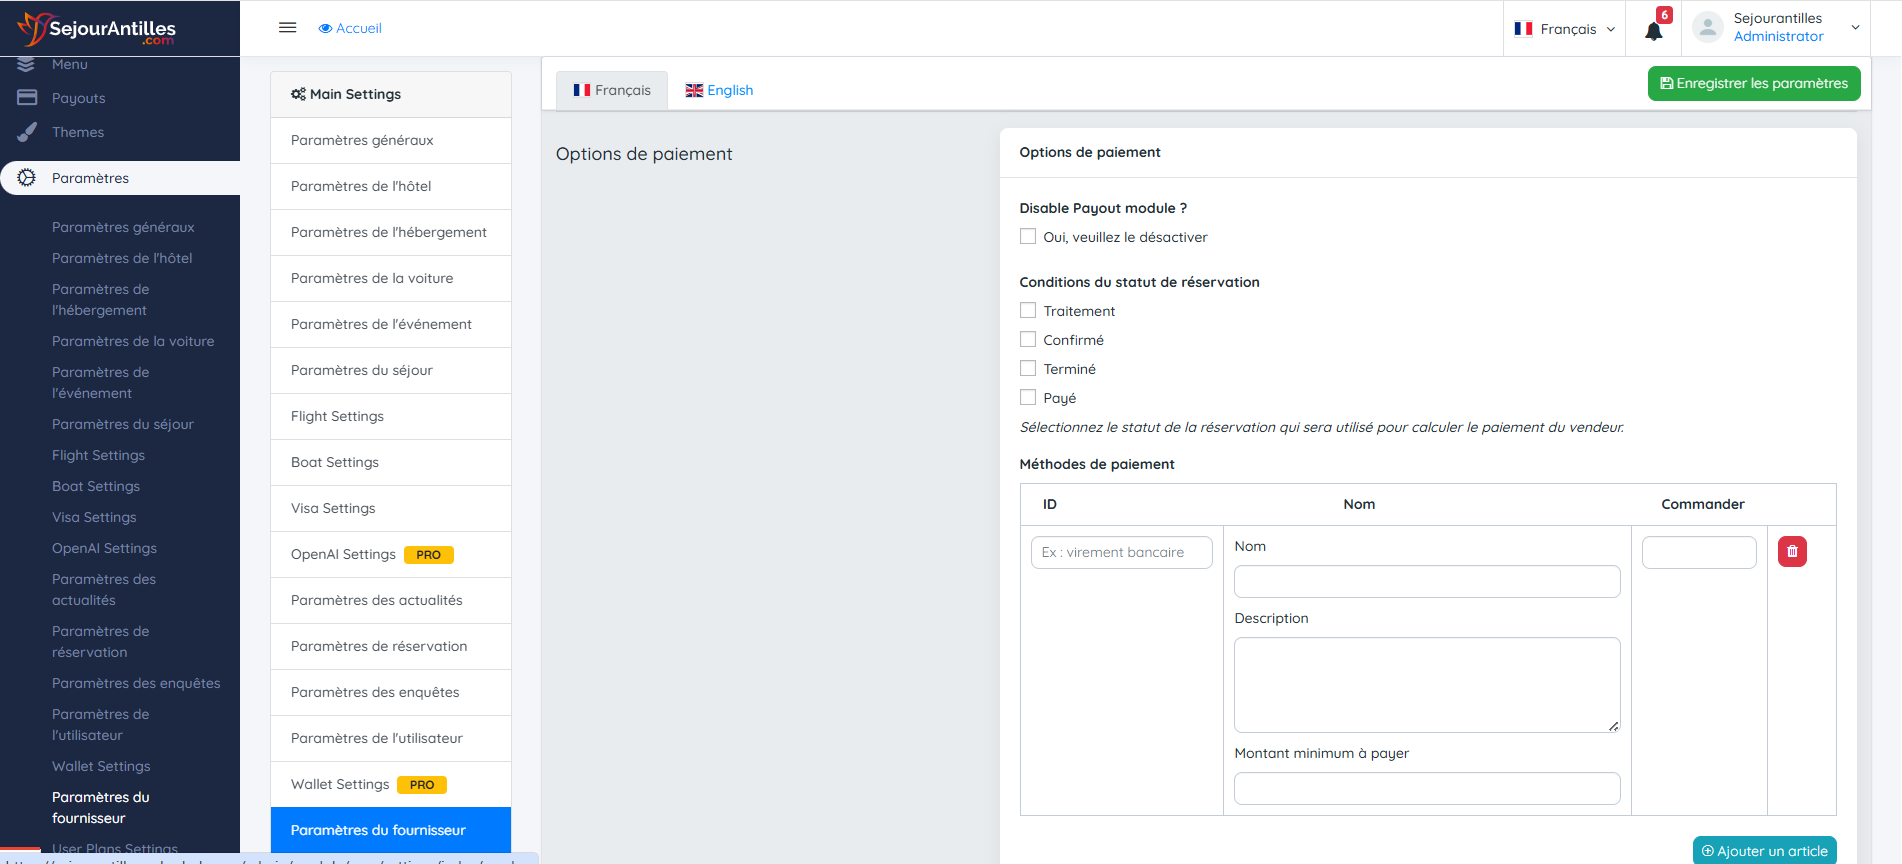Viewport: 1902px width, 864px height.
Task: Follow the Accueil link in header
Action: coord(350,28)
